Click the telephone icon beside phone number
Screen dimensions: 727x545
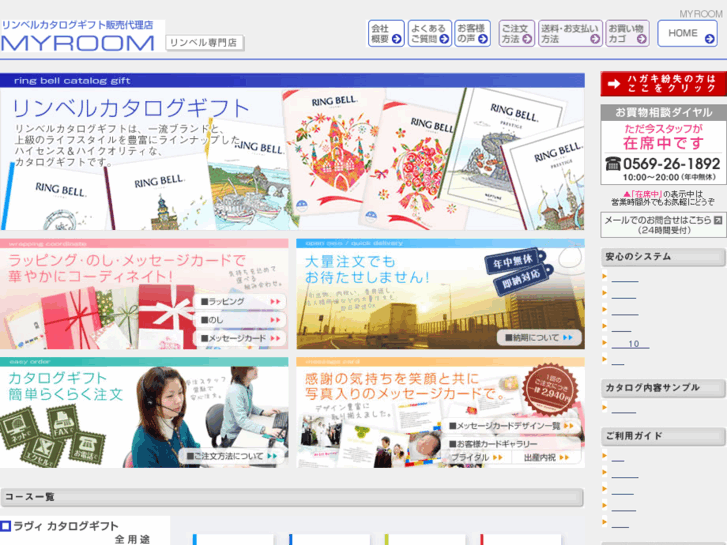(x=612, y=164)
